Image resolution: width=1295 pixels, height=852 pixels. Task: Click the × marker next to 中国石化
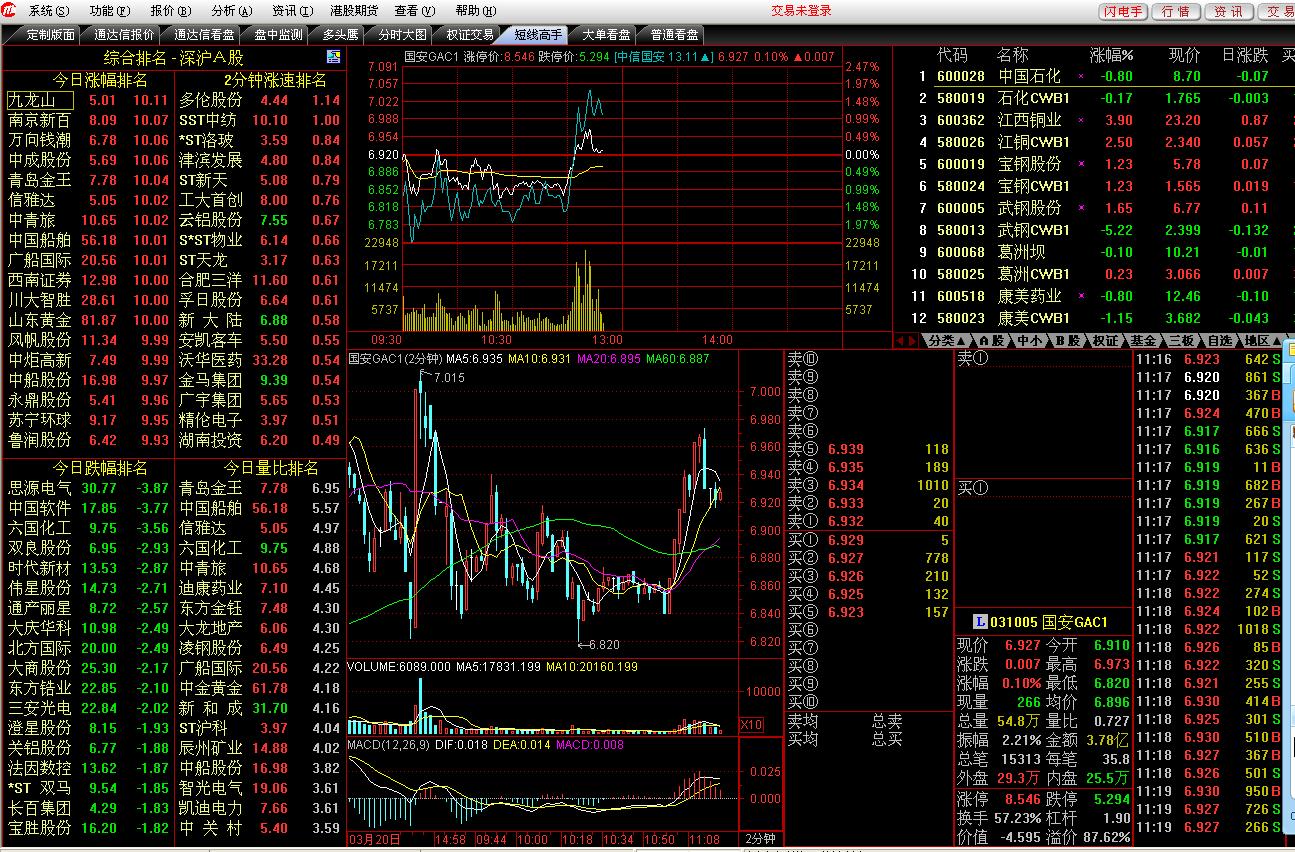click(1080, 77)
